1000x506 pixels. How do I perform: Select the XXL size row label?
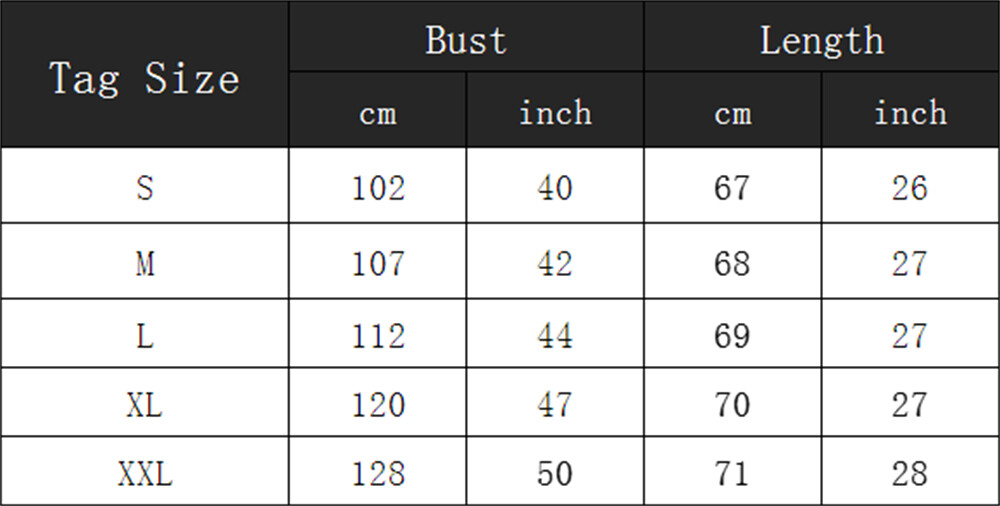tap(145, 472)
